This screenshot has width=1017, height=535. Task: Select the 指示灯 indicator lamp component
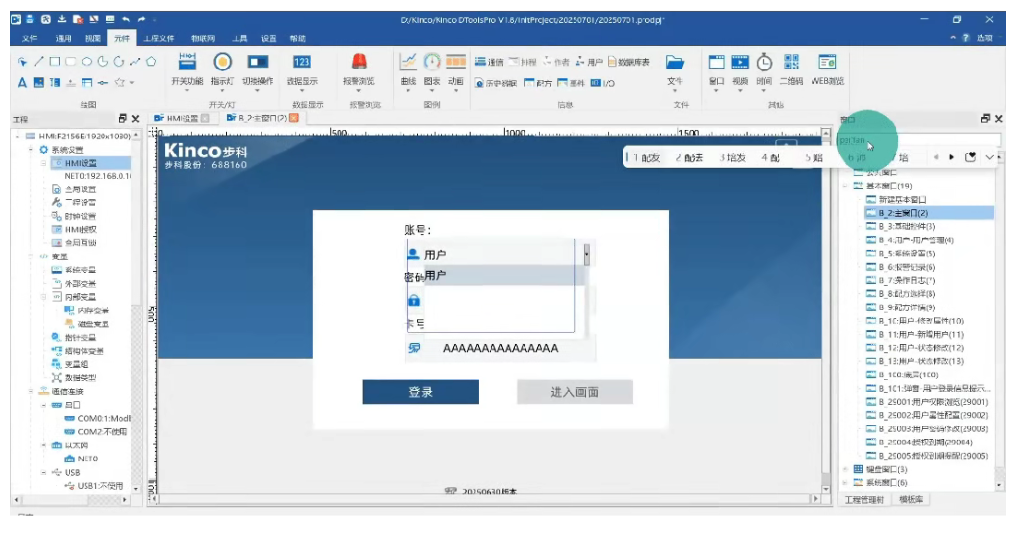[222, 62]
